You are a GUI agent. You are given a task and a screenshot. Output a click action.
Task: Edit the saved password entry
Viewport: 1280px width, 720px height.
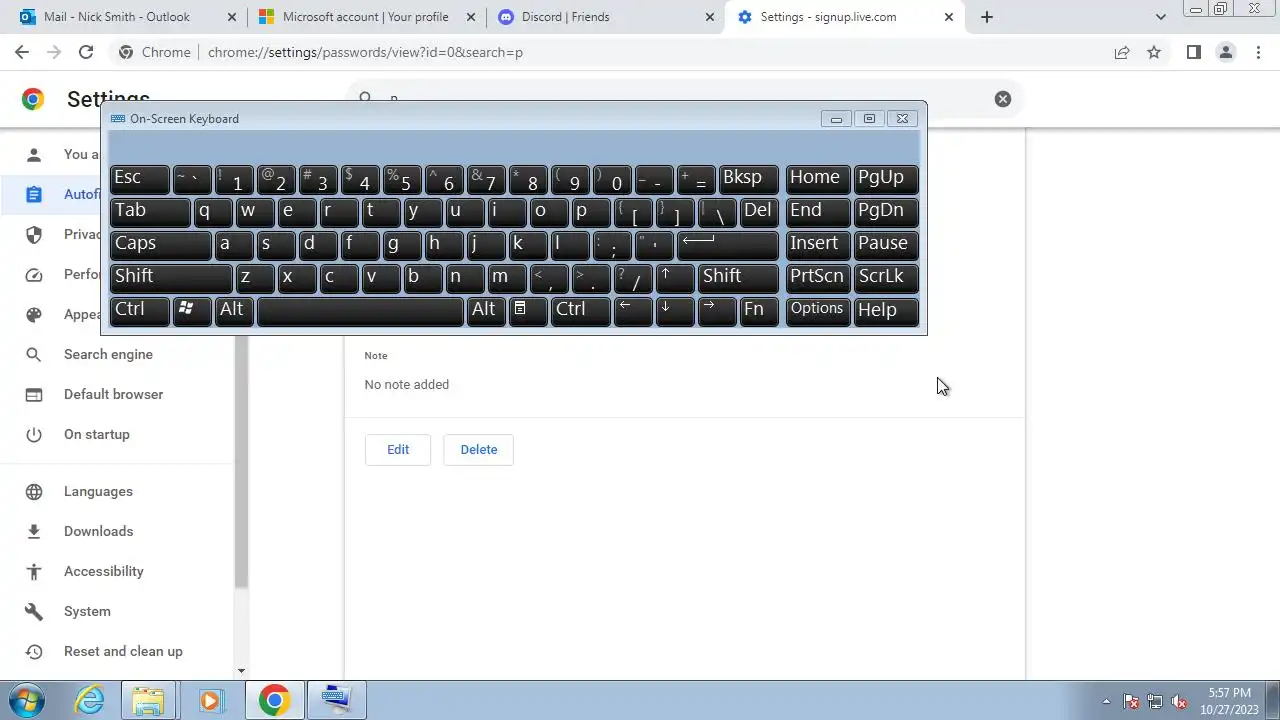pyautogui.click(x=398, y=449)
